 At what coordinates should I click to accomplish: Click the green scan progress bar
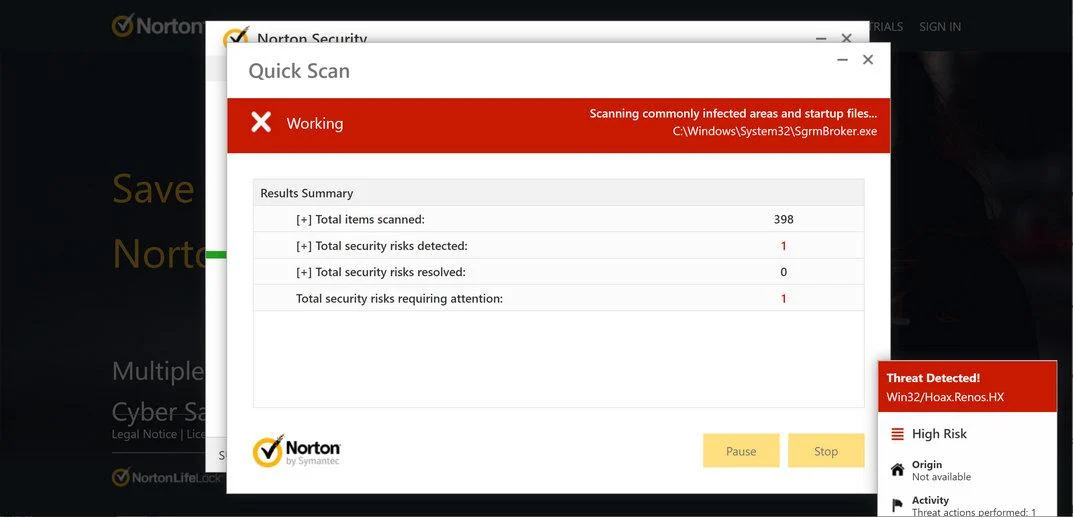pos(216,254)
